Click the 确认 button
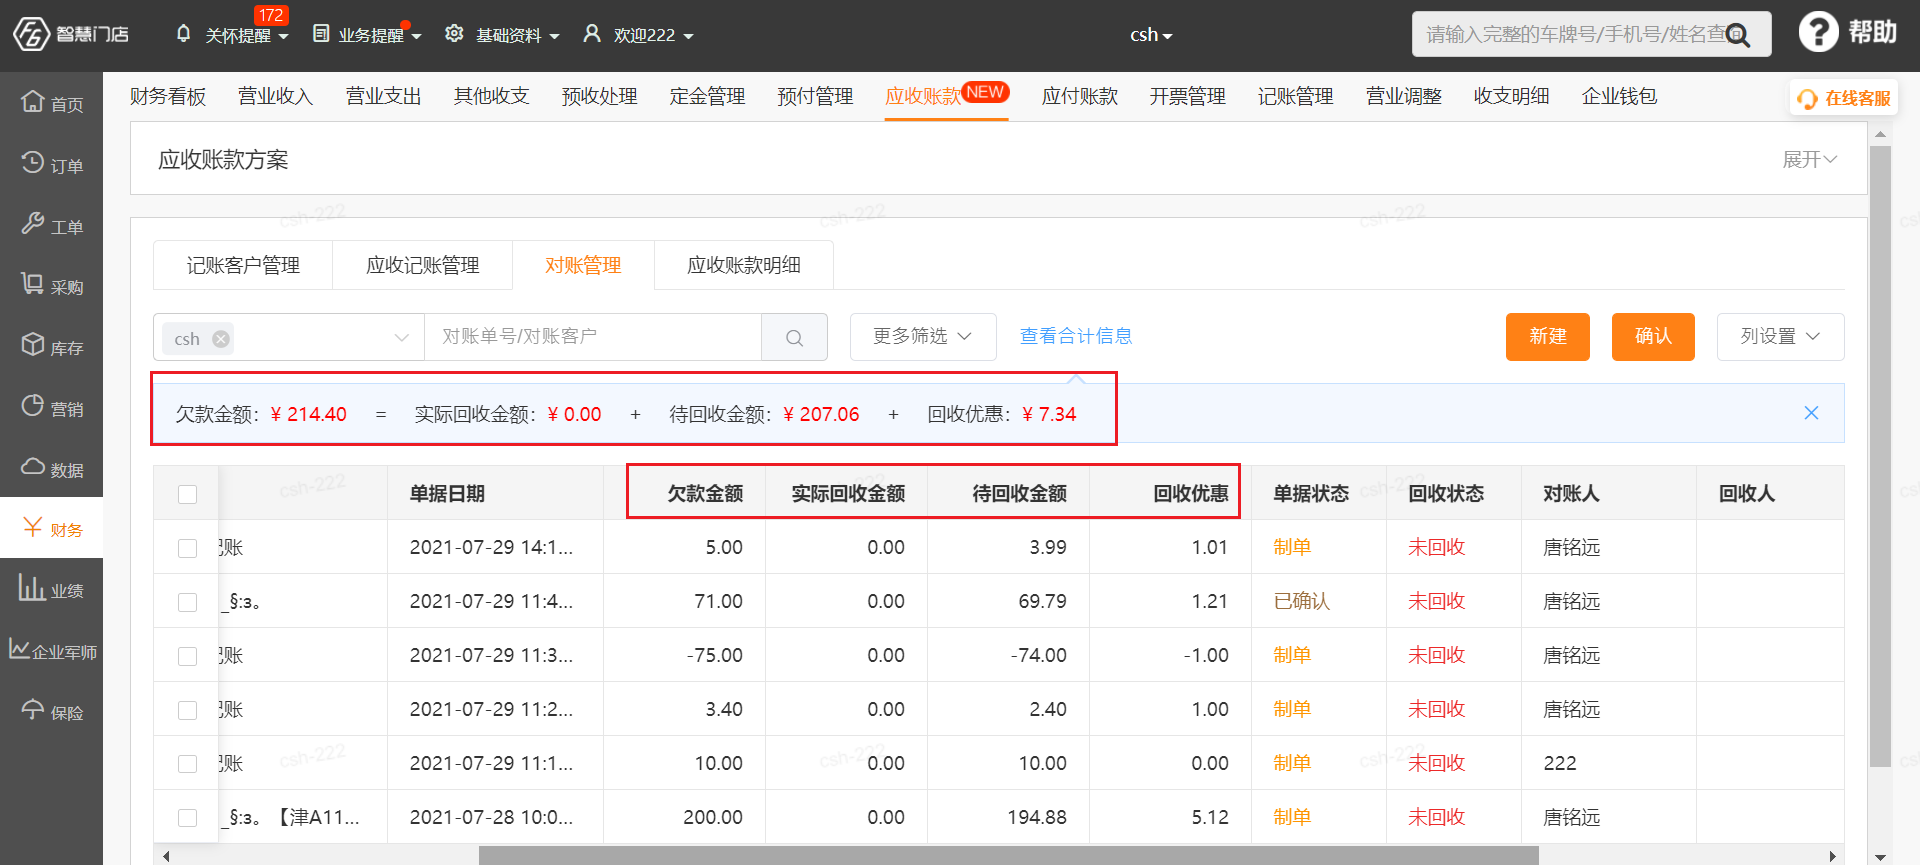 [1653, 337]
